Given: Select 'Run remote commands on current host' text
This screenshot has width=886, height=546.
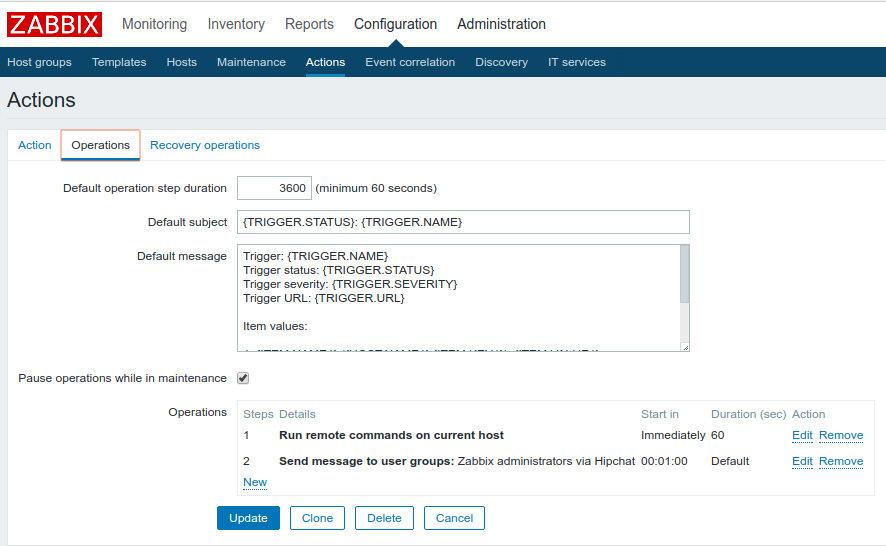Looking at the screenshot, I should [392, 435].
